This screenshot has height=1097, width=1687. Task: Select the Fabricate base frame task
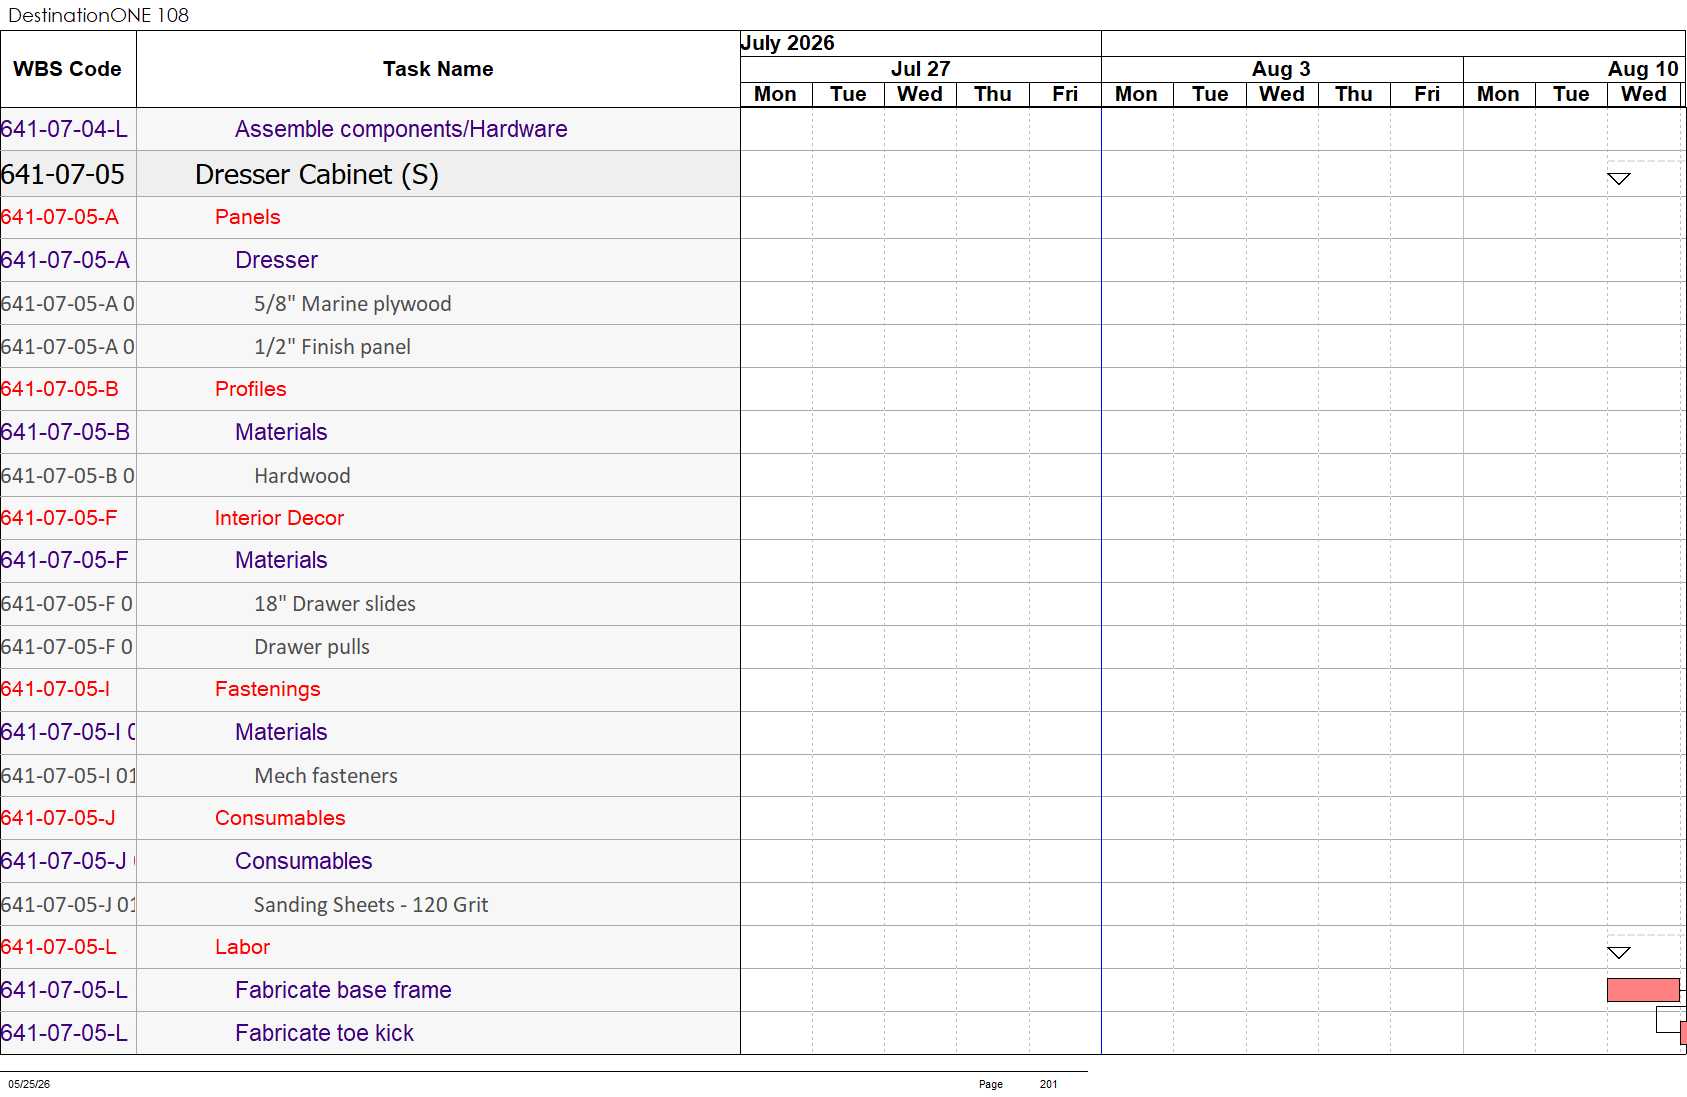[343, 990]
